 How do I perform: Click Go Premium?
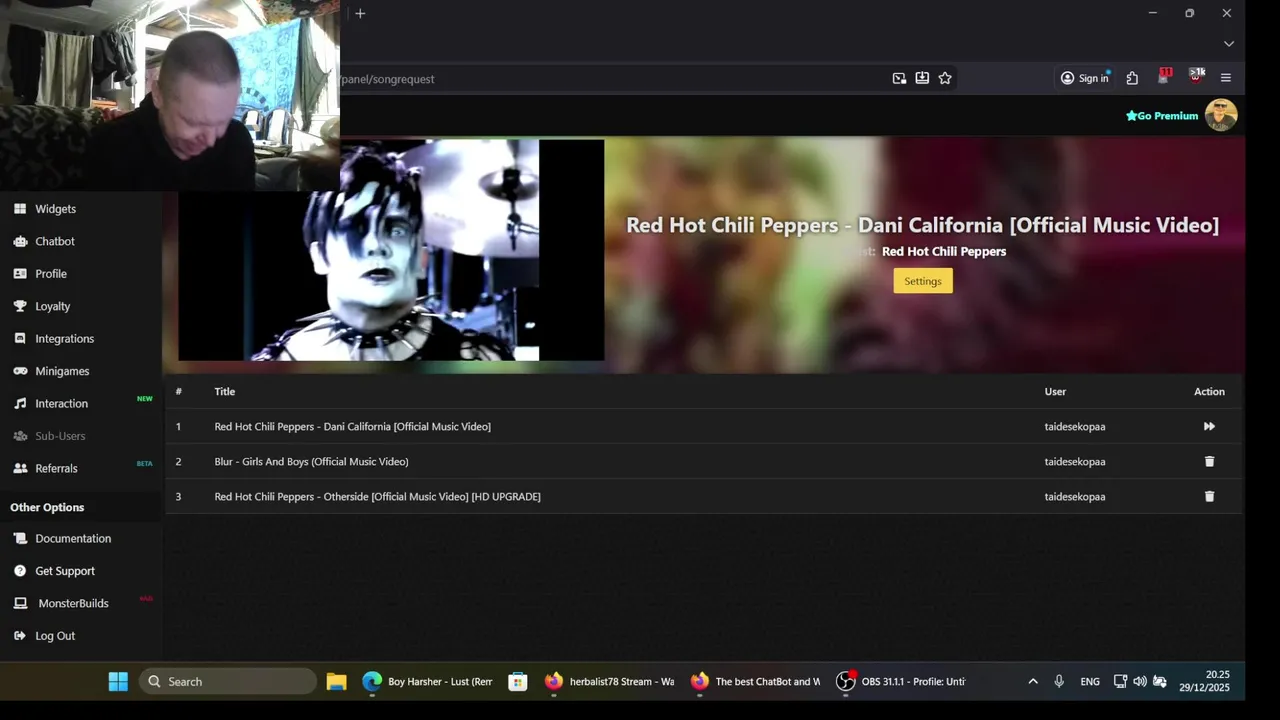point(1162,116)
